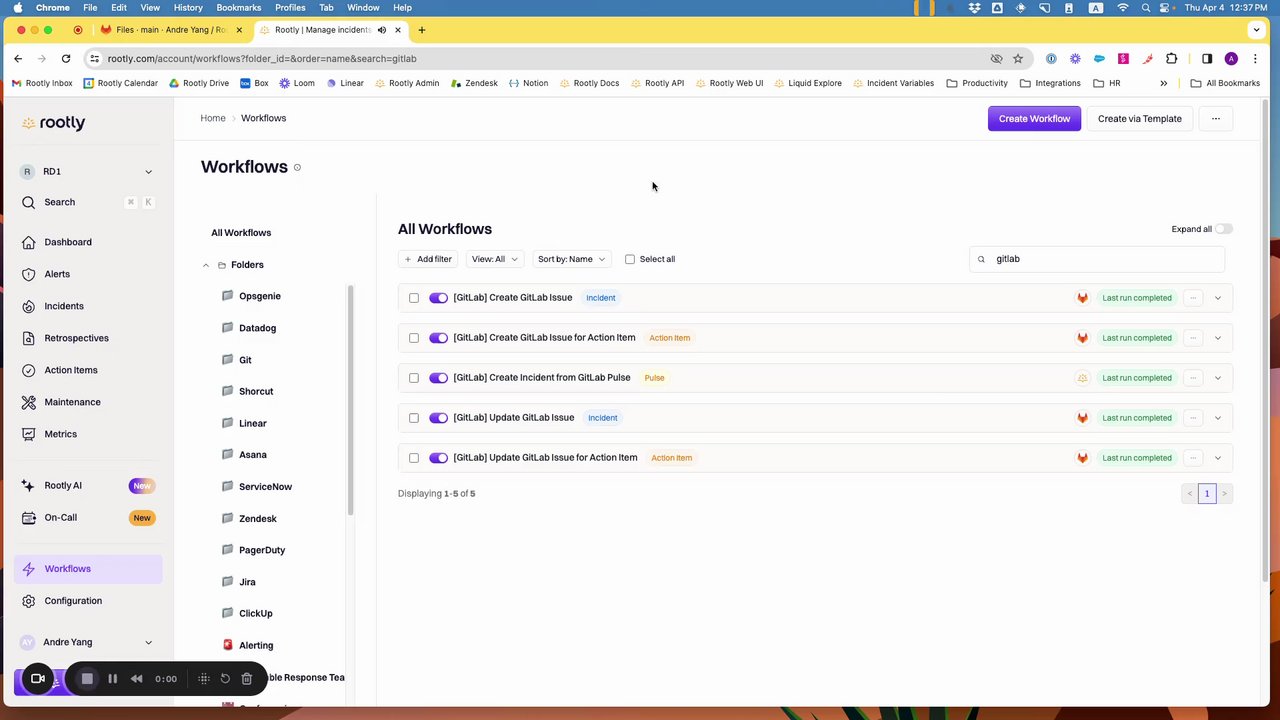Click the Search magnifier in the sidebar
The image size is (1280, 720).
coord(29,202)
